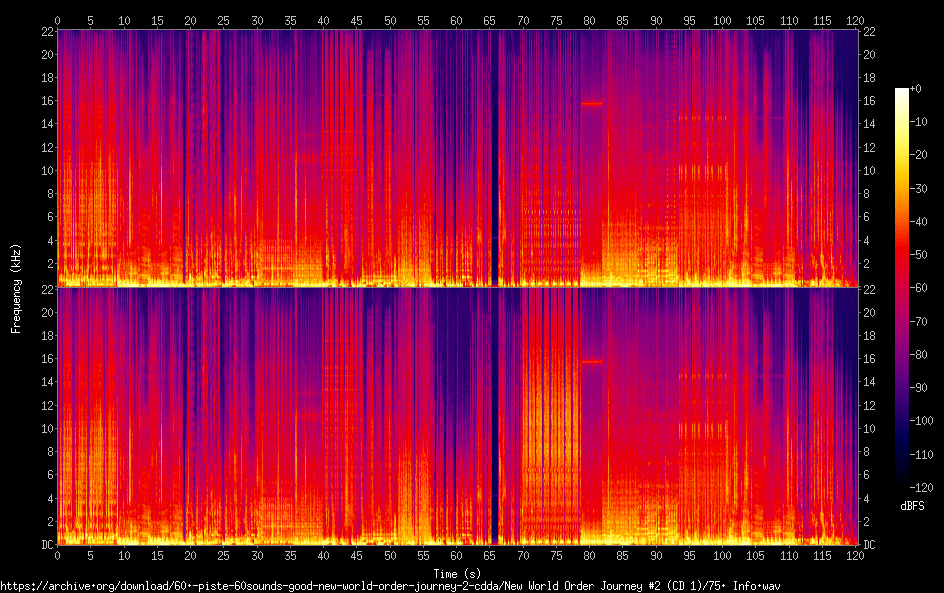944x593 pixels.
Task: Click the 0 tick on the bottom time axis
Action: click(x=57, y=555)
